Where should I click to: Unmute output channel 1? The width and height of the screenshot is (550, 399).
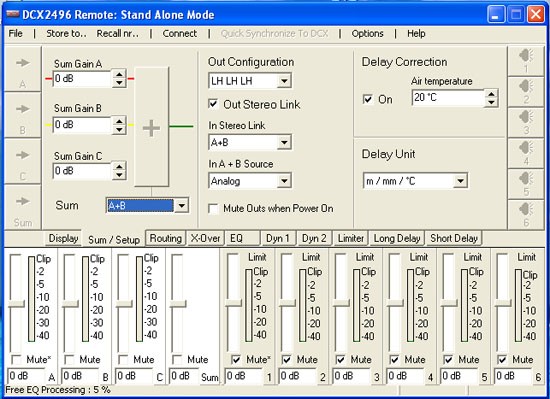(236, 359)
